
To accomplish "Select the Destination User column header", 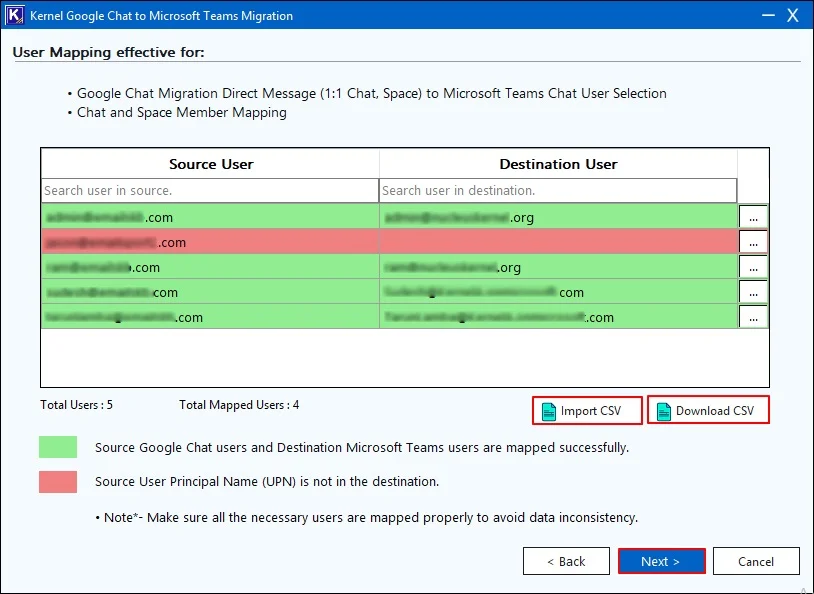I will click(x=558, y=164).
